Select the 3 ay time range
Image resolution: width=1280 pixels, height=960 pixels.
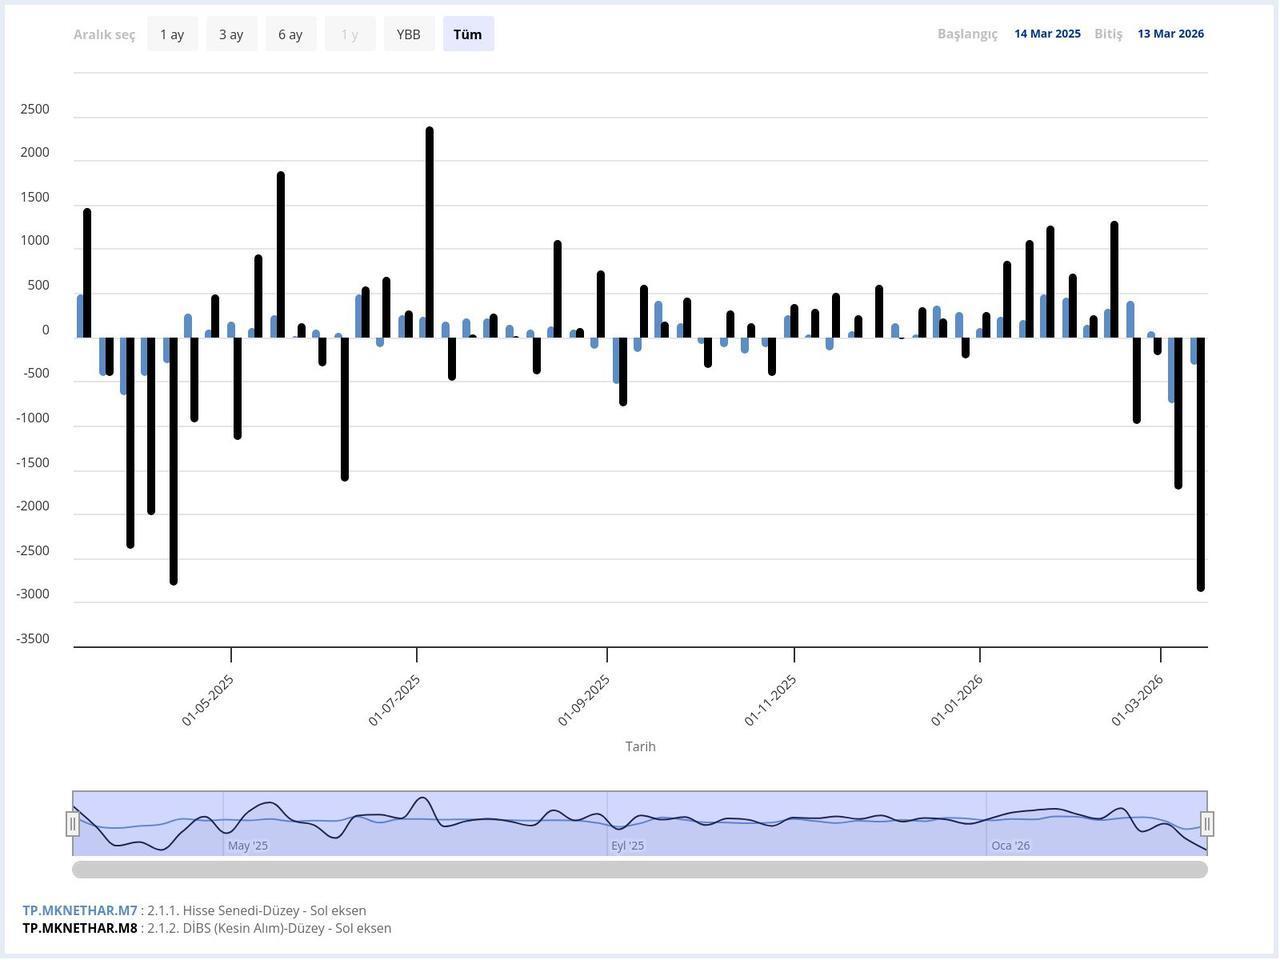pos(231,33)
